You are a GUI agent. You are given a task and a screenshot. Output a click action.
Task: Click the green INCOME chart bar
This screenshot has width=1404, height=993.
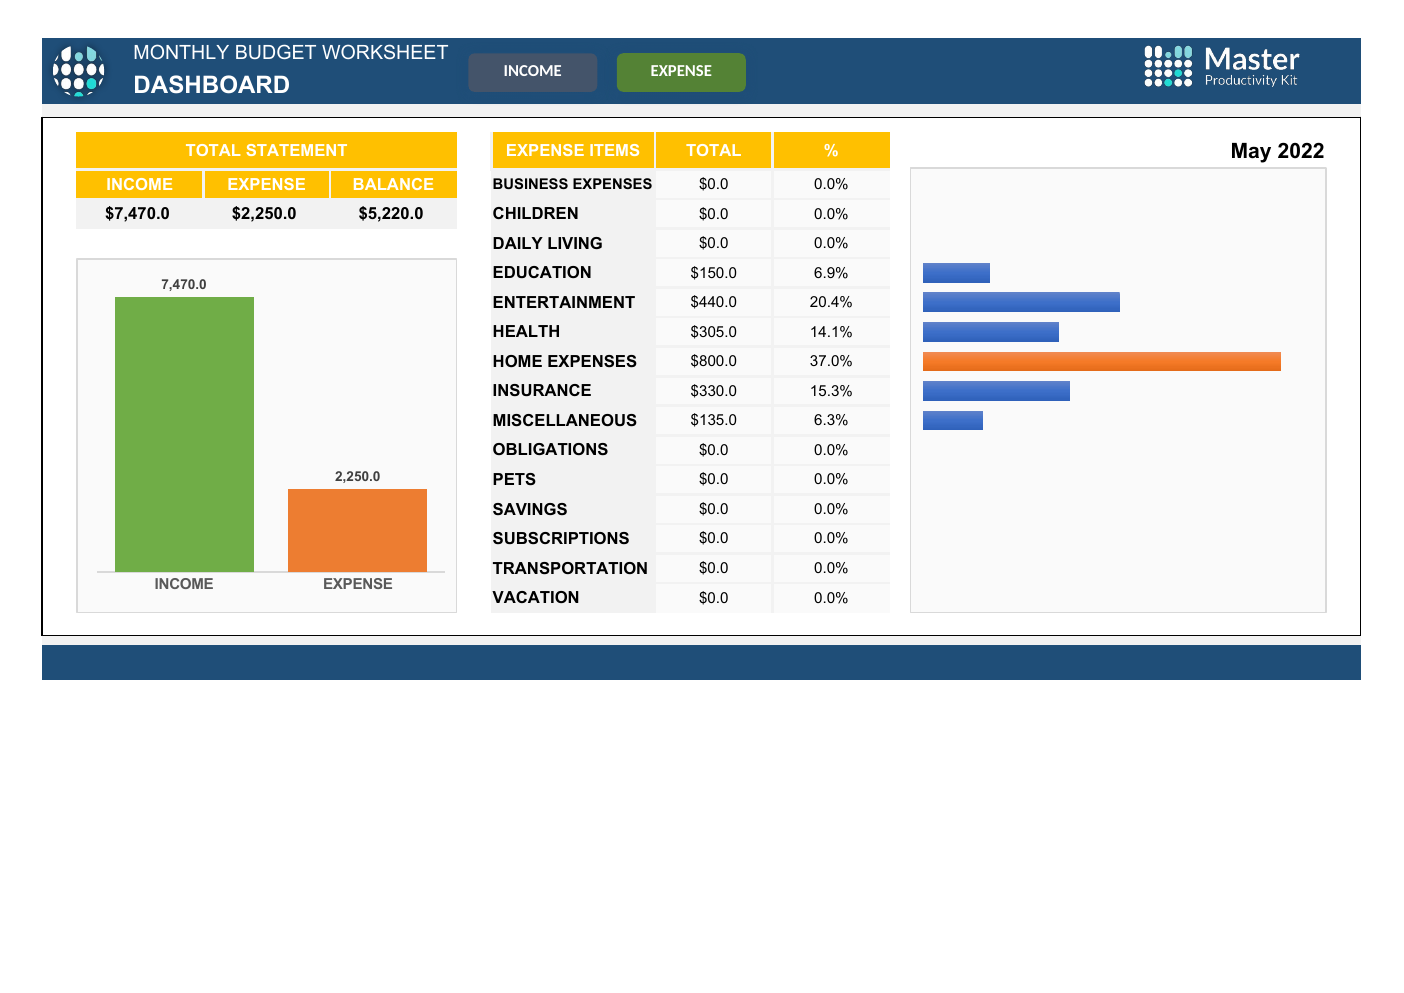pos(184,434)
